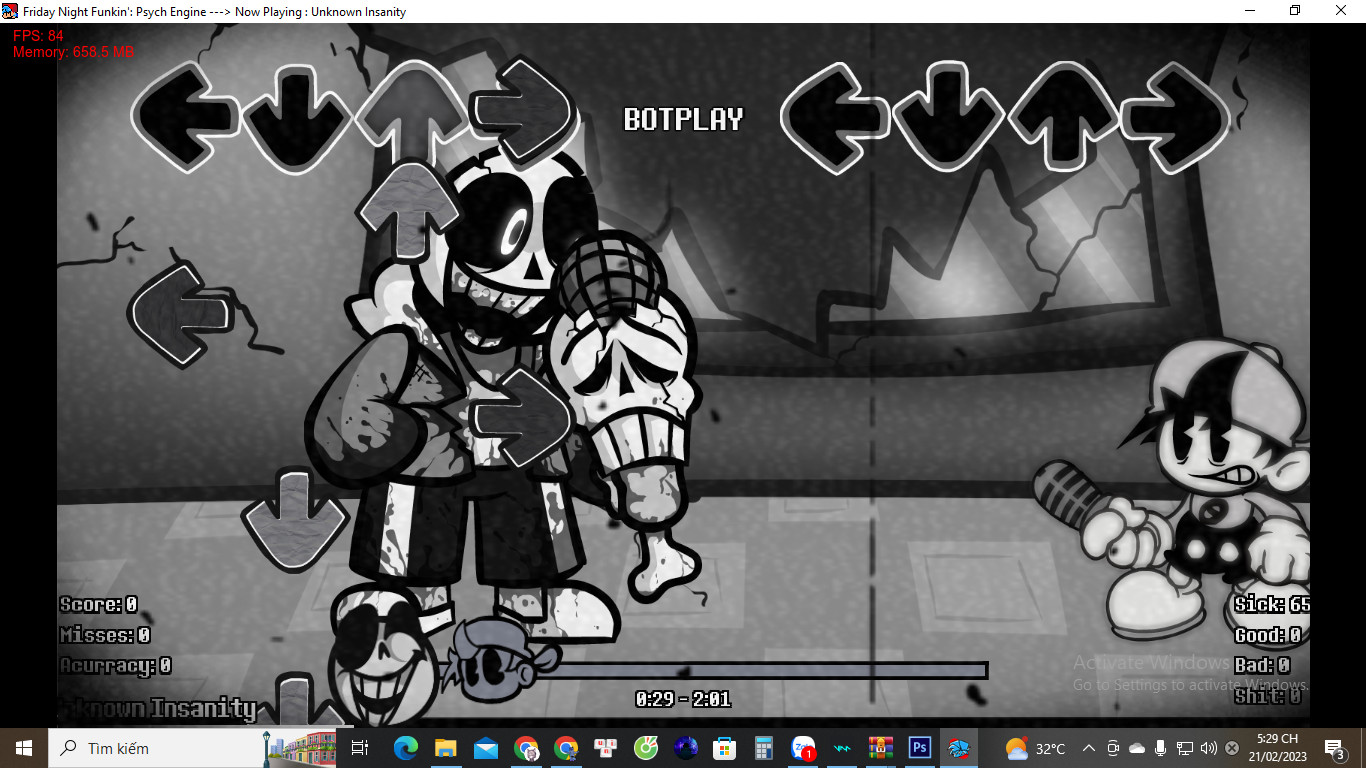Open WinRAR from the taskbar
This screenshot has height=768, width=1366.
coord(881,748)
